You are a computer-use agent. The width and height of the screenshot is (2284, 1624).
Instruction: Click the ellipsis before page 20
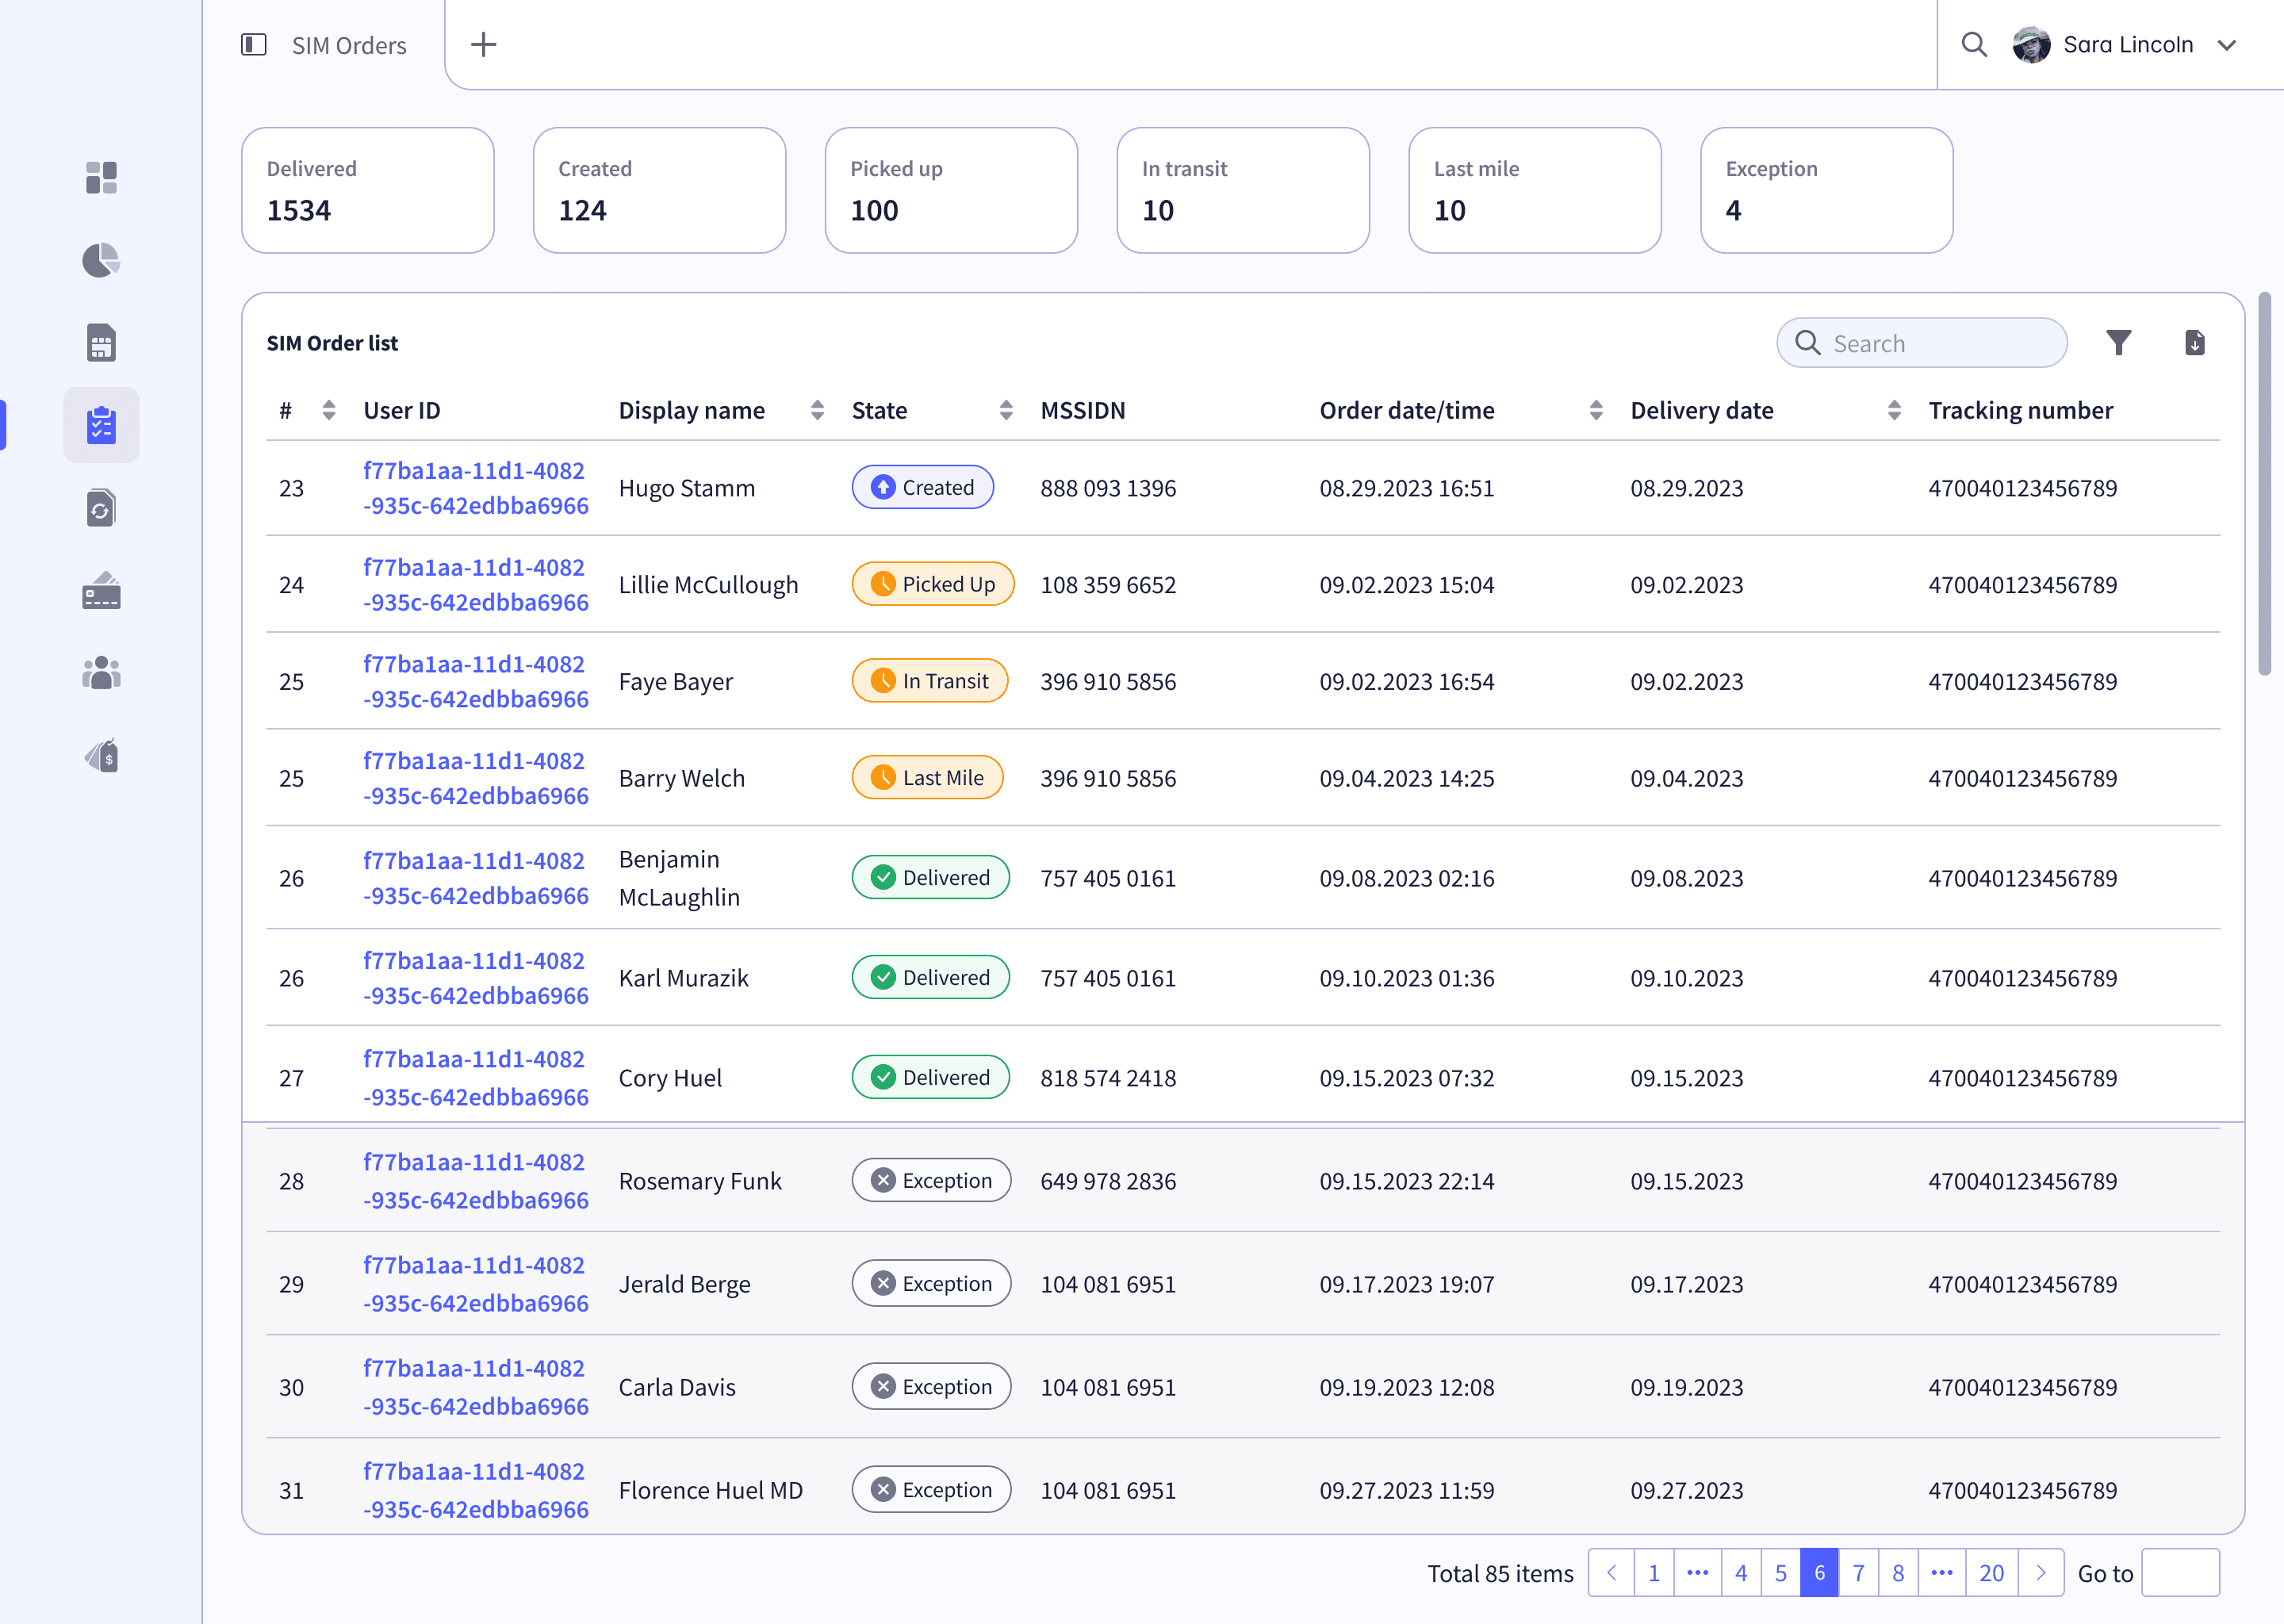point(1942,1573)
